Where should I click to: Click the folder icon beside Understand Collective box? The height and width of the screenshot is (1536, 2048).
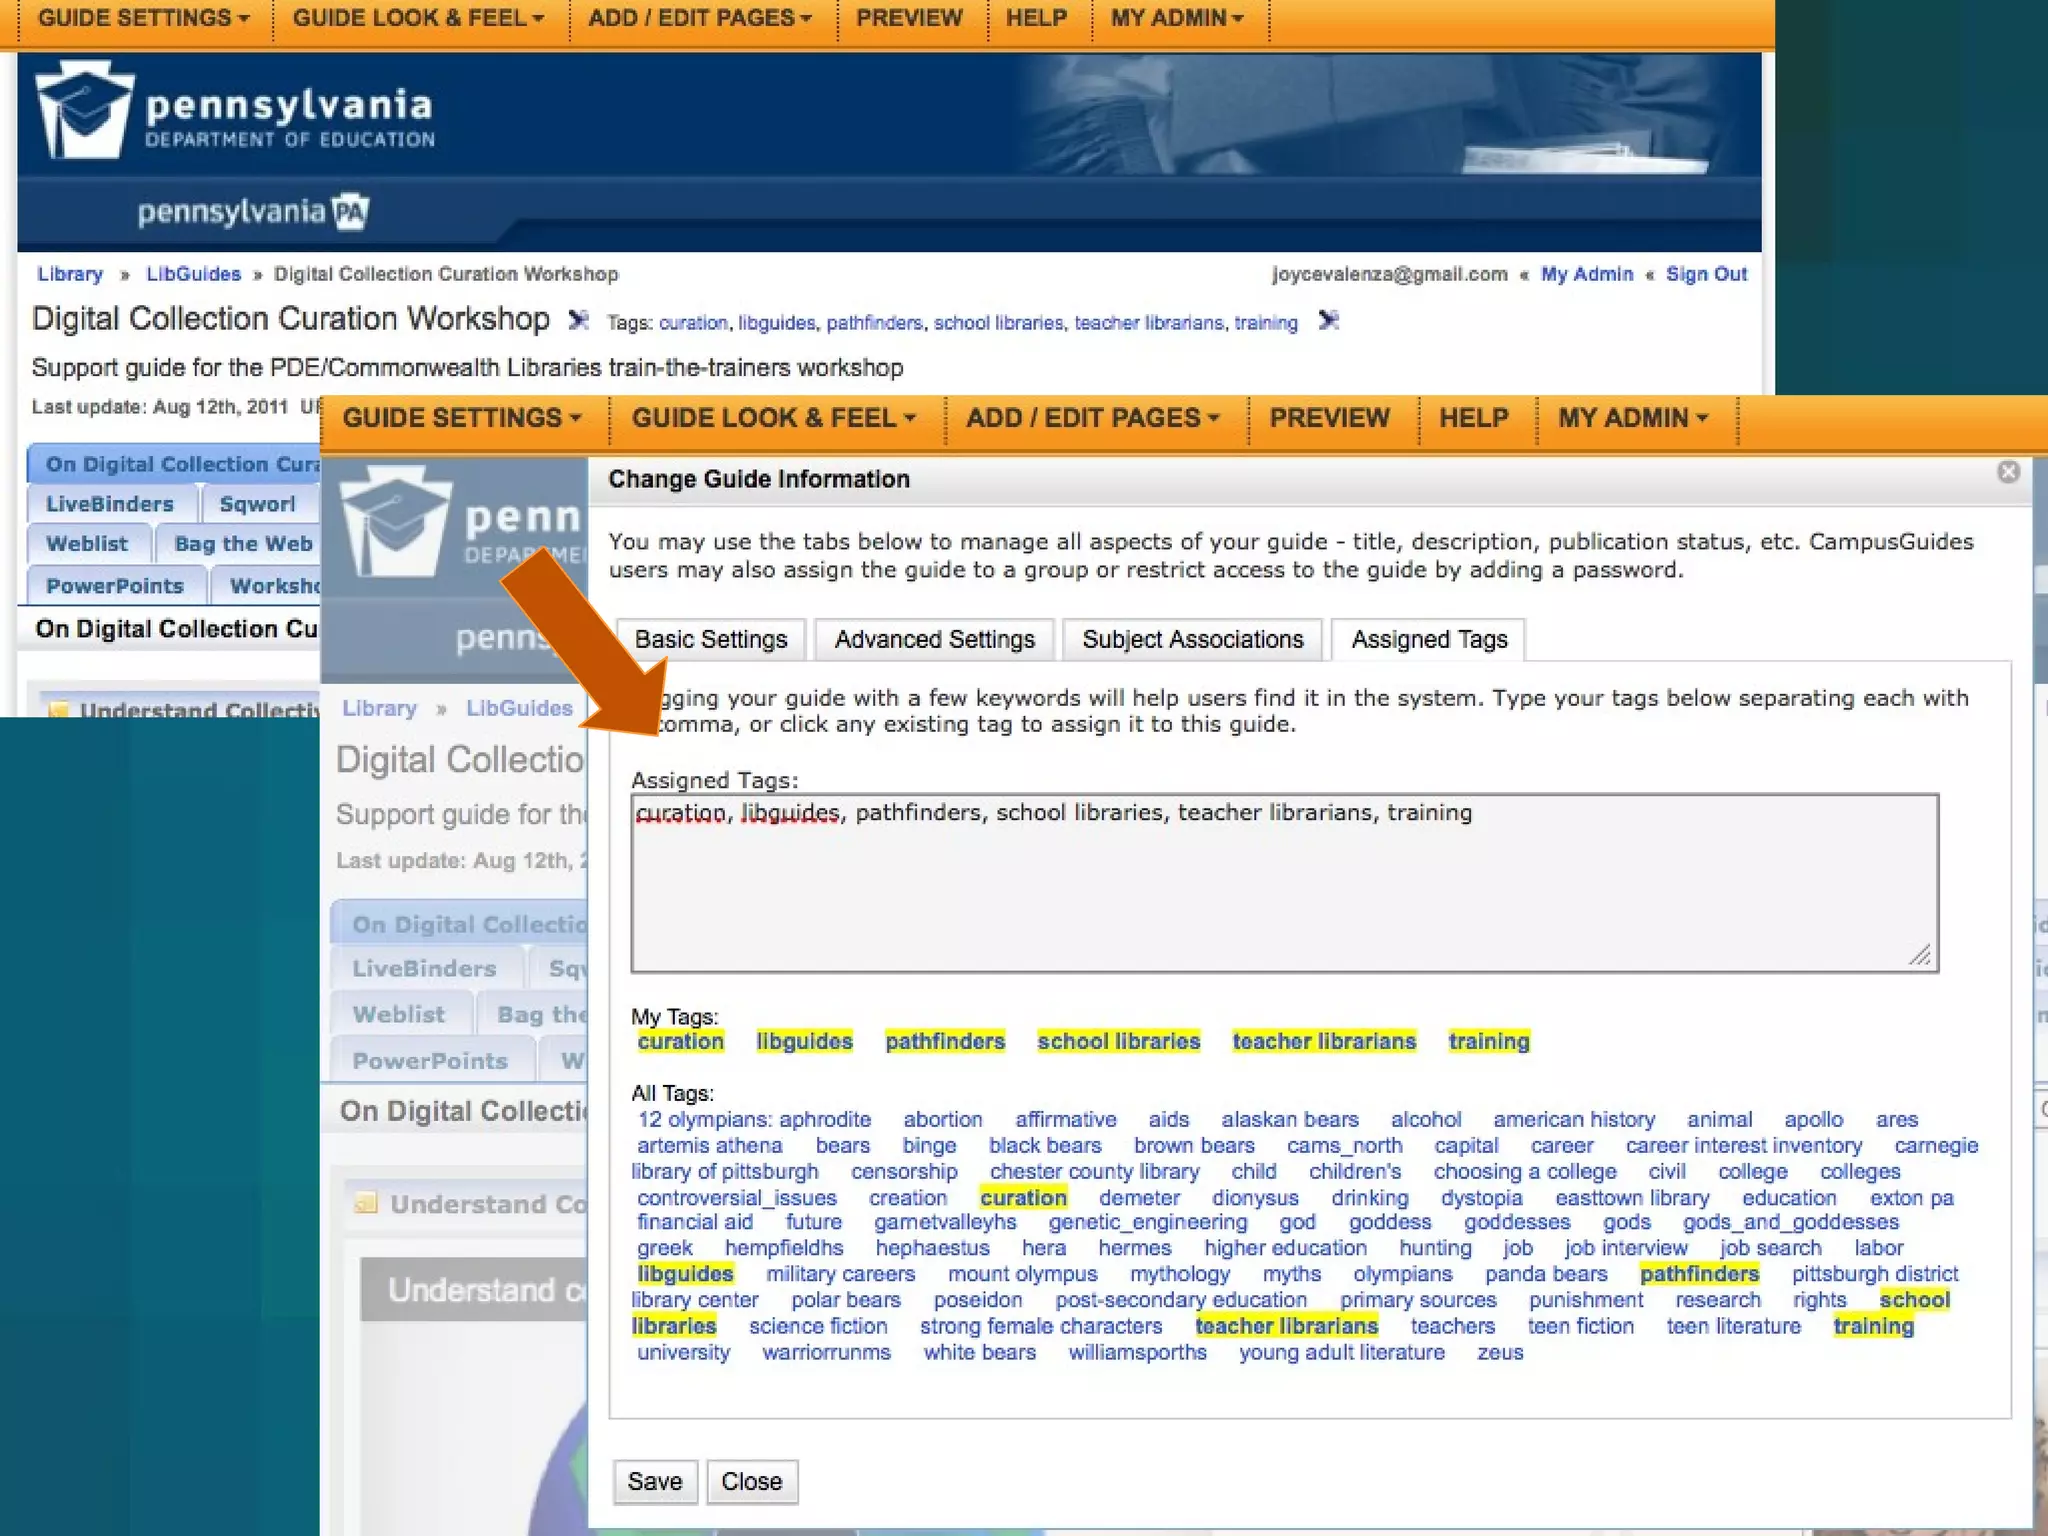pyautogui.click(x=60, y=709)
